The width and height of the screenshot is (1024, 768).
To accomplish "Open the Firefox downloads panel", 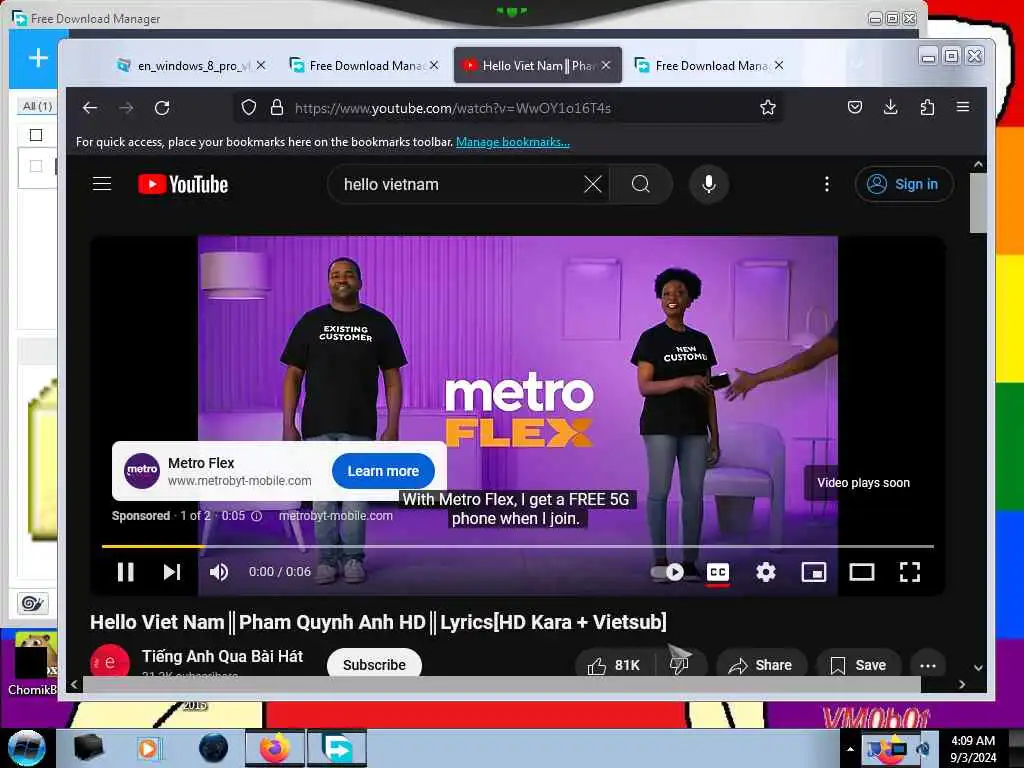I will click(x=890, y=107).
